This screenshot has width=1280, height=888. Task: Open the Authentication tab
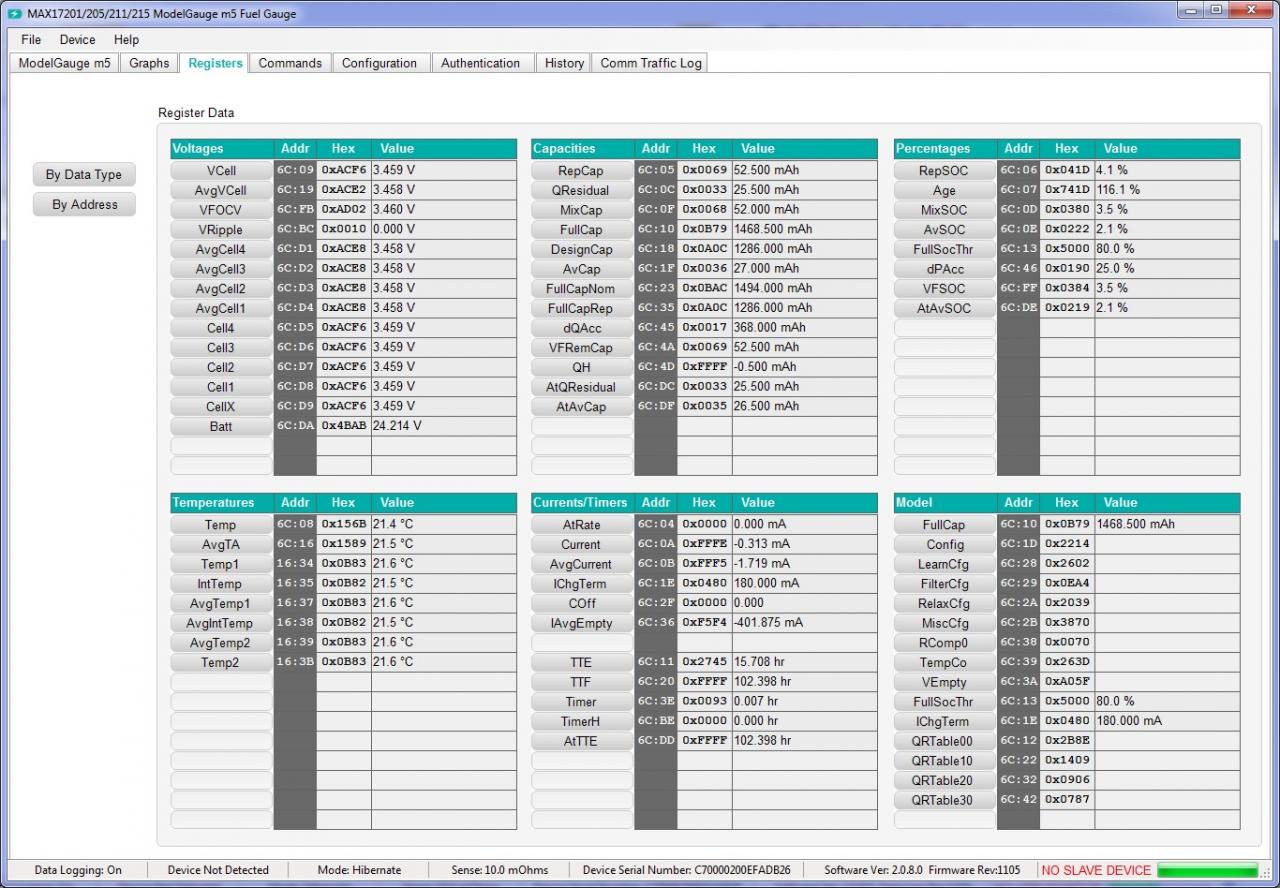[480, 63]
